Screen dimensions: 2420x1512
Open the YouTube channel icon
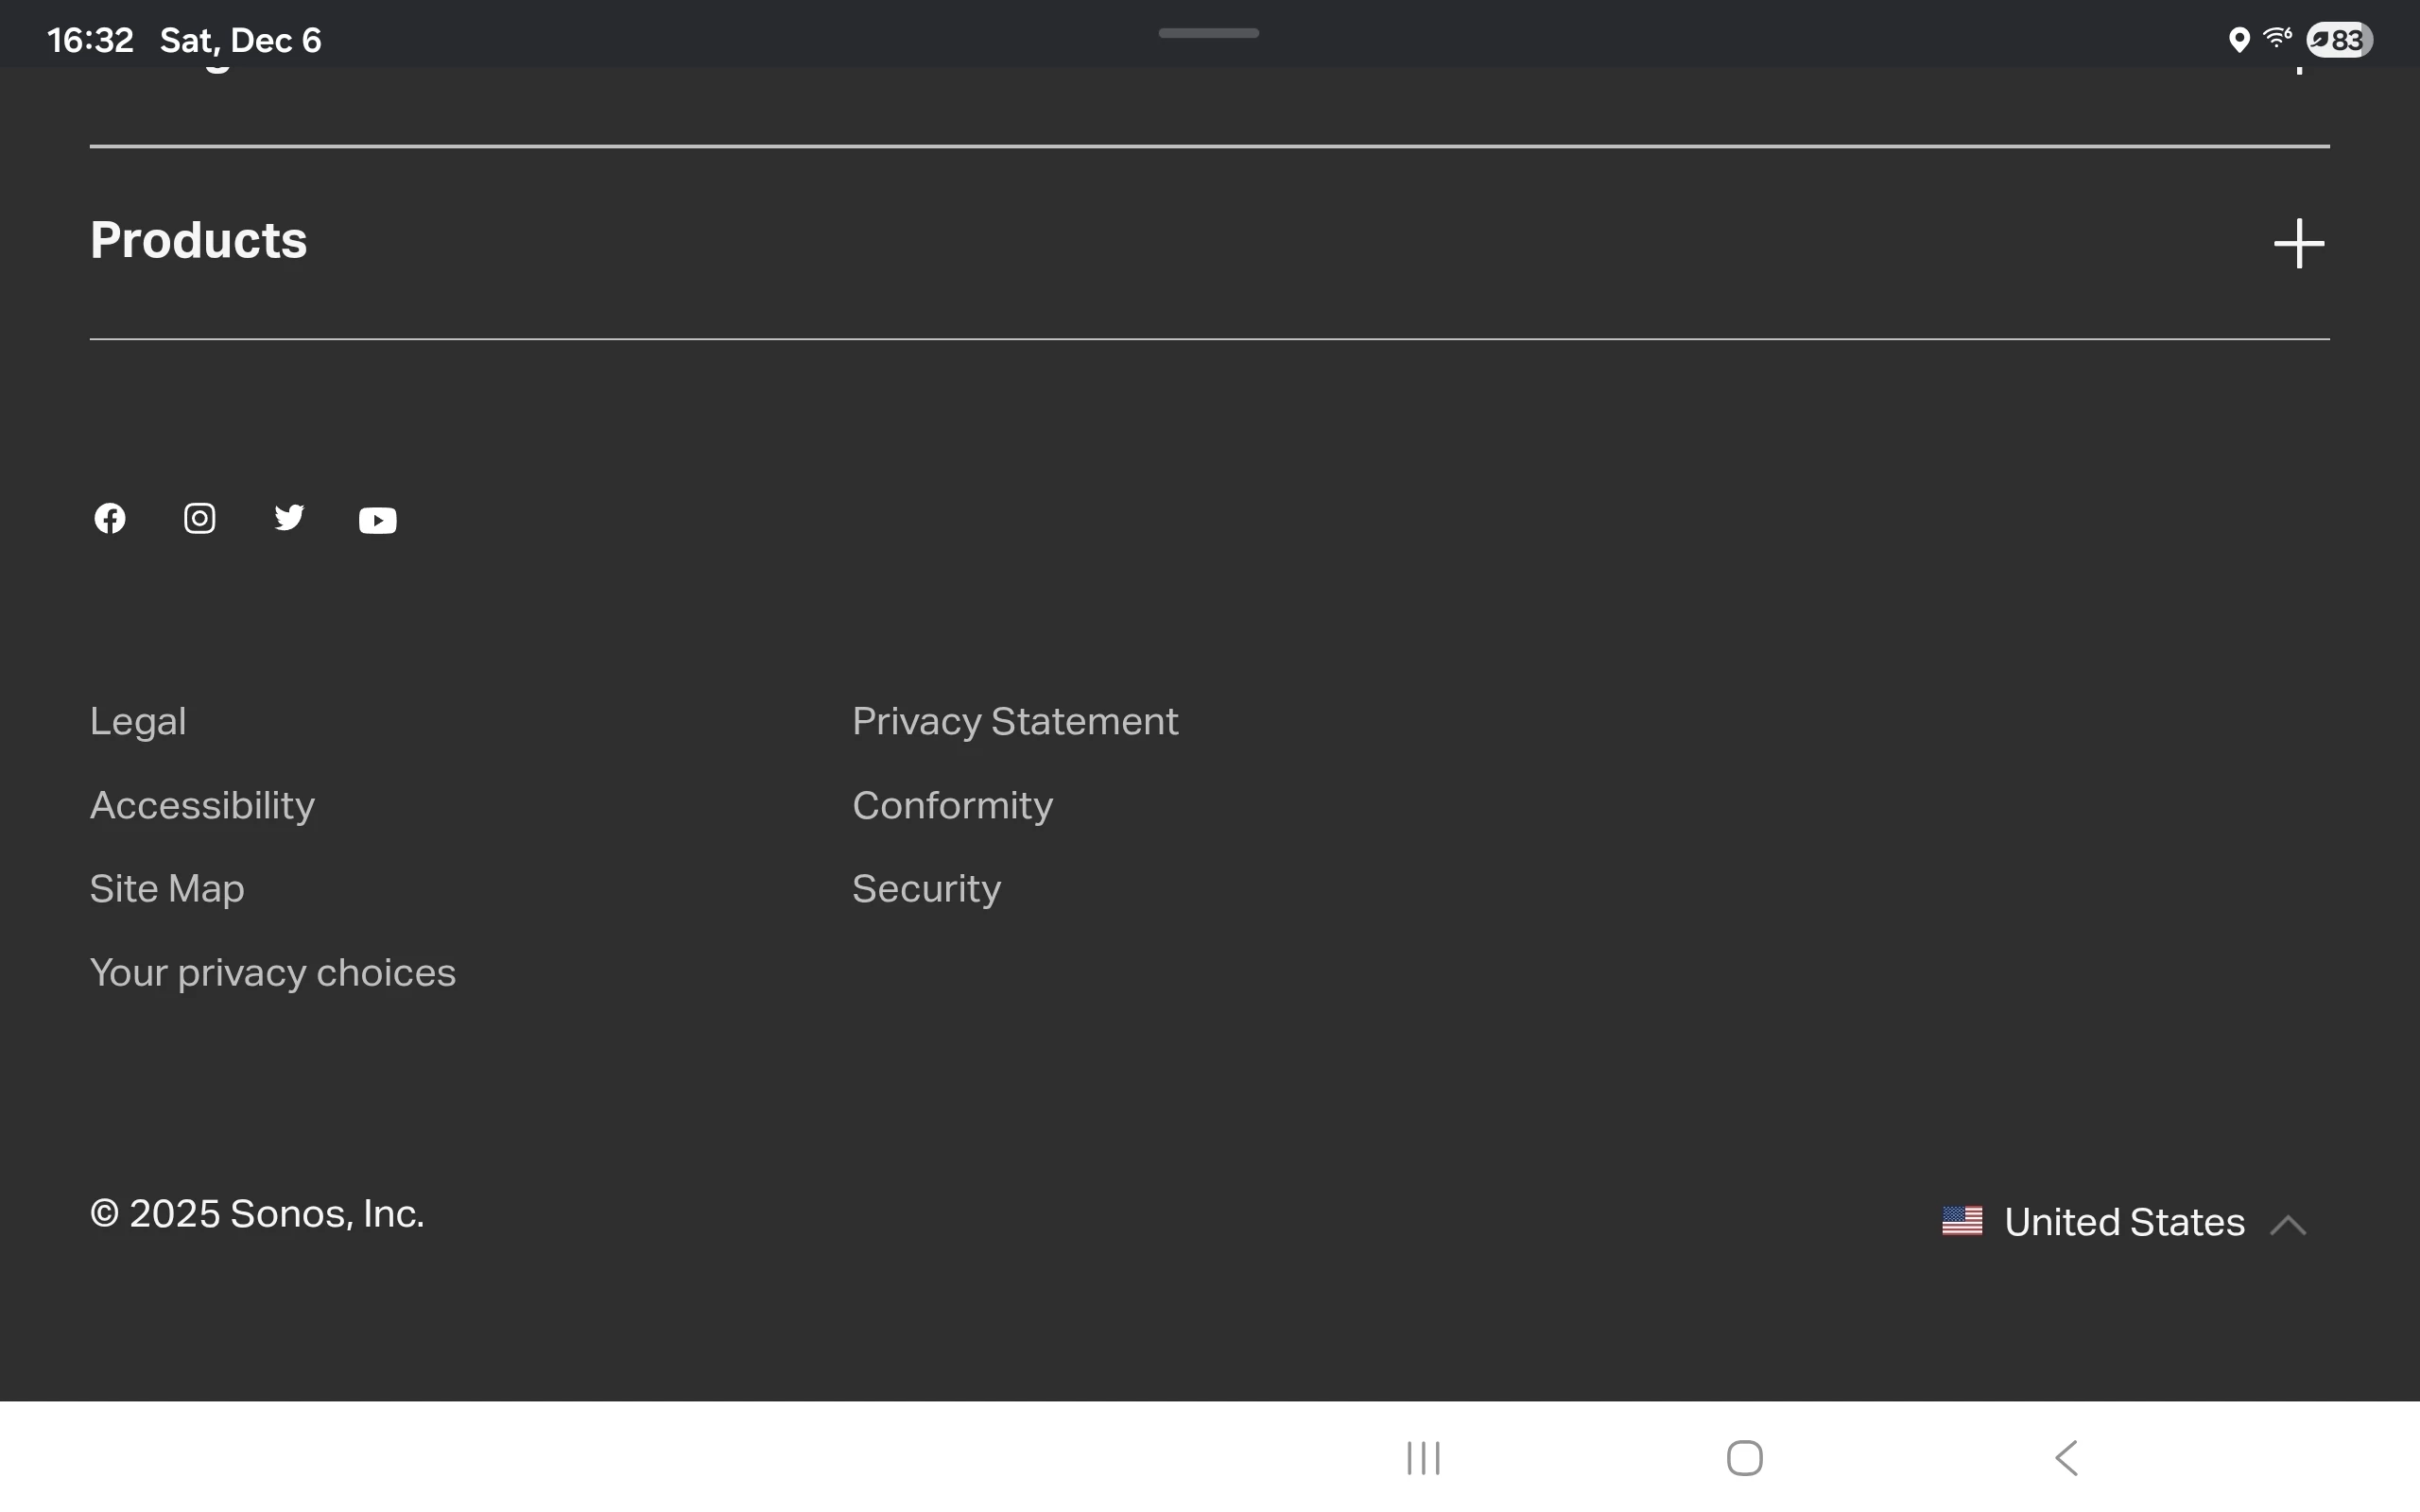(x=378, y=520)
